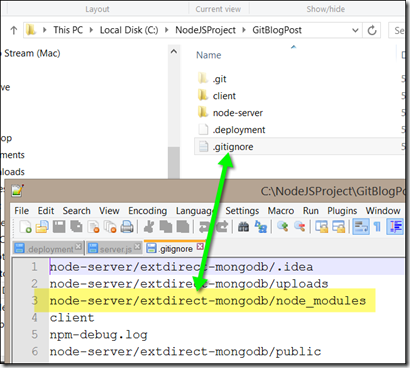Click Local Disk (C:) breadcrumb

[129, 30]
